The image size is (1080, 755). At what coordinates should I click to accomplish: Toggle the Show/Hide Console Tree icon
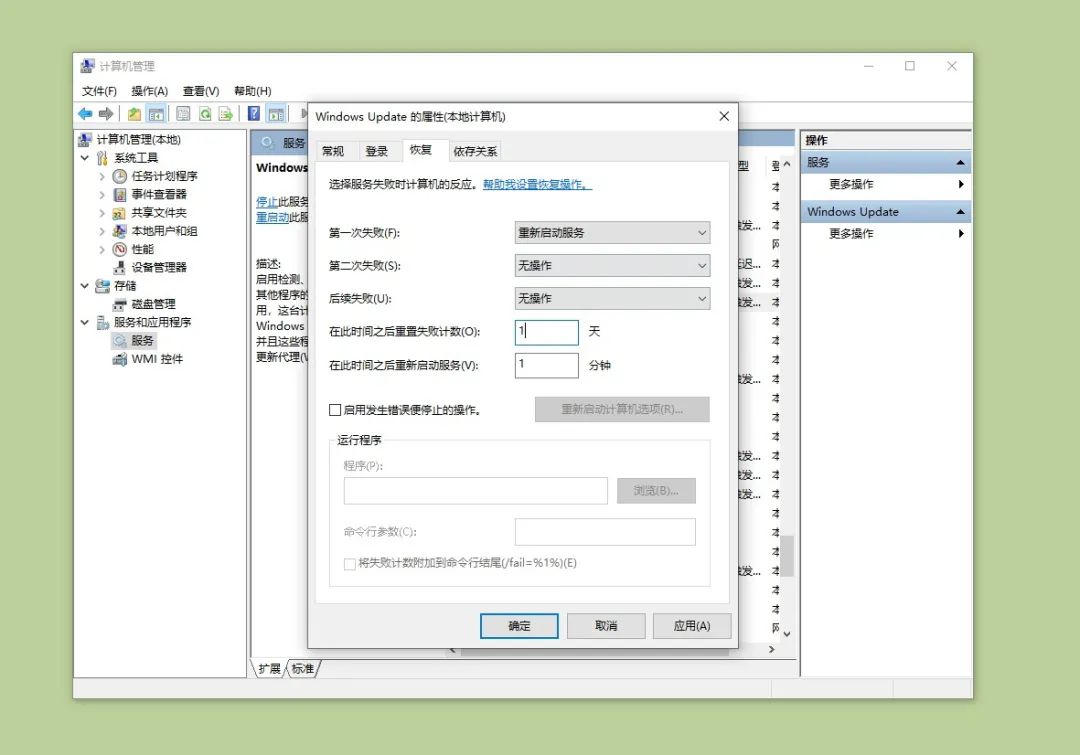click(156, 114)
